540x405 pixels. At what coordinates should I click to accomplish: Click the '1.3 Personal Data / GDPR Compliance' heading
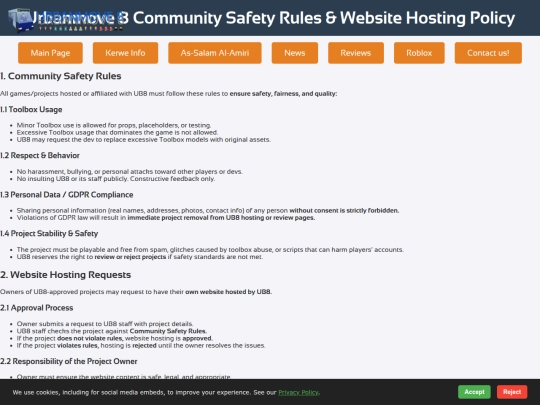pos(66,195)
